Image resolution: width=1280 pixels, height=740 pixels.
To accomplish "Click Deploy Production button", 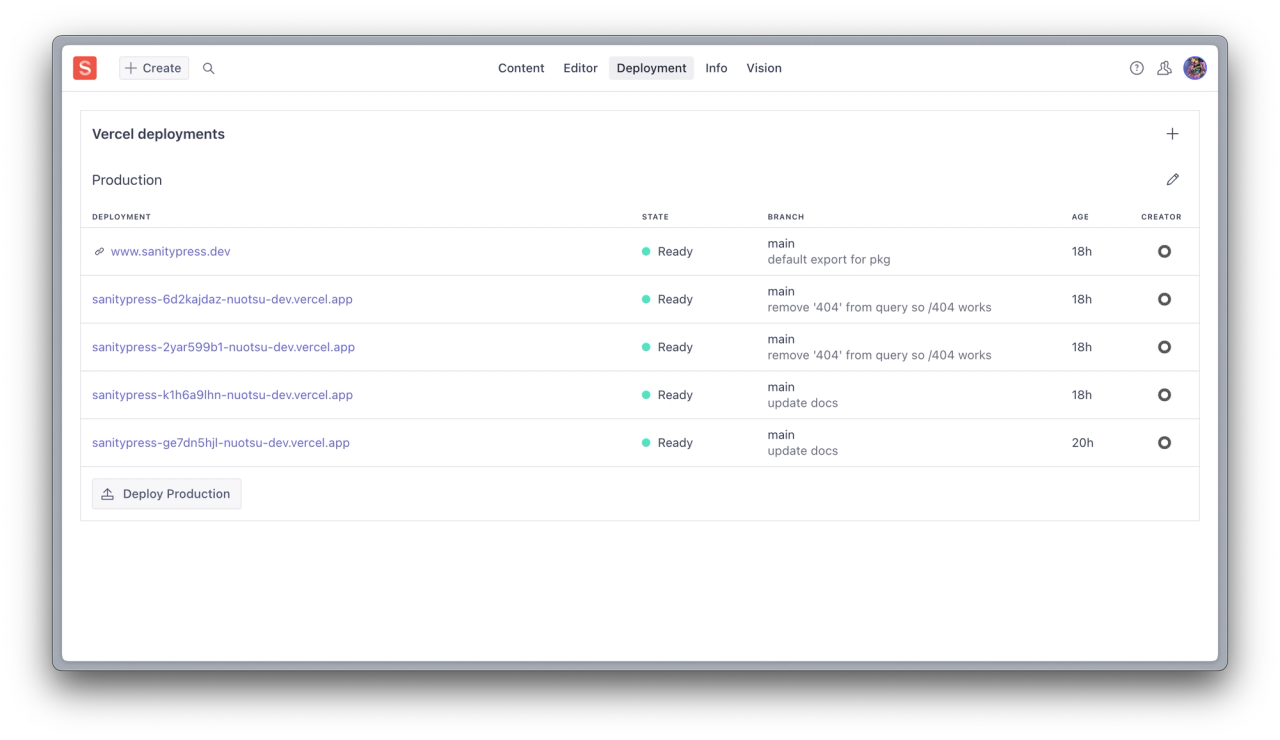I will (x=166, y=494).
